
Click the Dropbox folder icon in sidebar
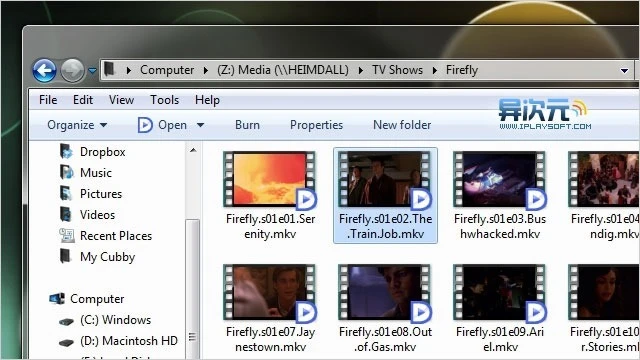(66, 151)
